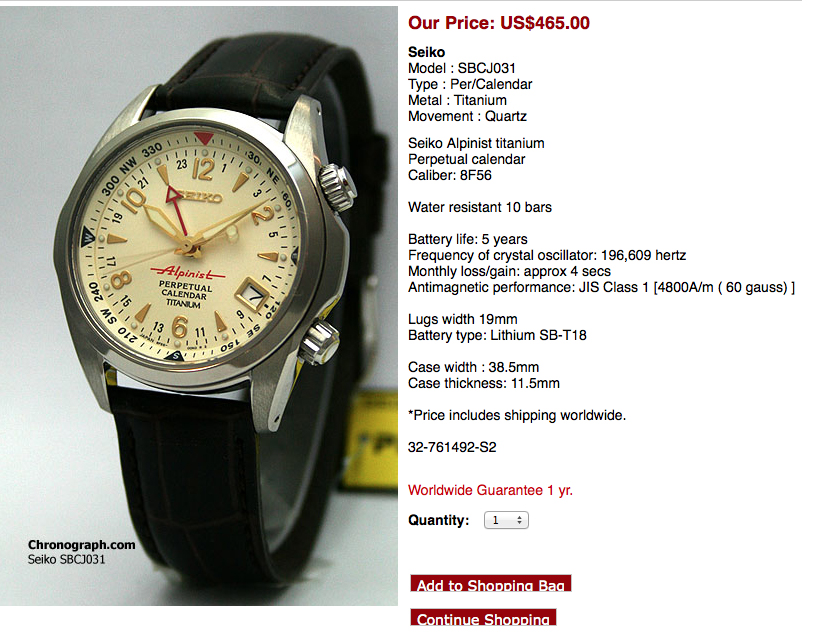Click the red Alpinist logo on dial
Screen dimensions: 819x641
tap(188, 272)
